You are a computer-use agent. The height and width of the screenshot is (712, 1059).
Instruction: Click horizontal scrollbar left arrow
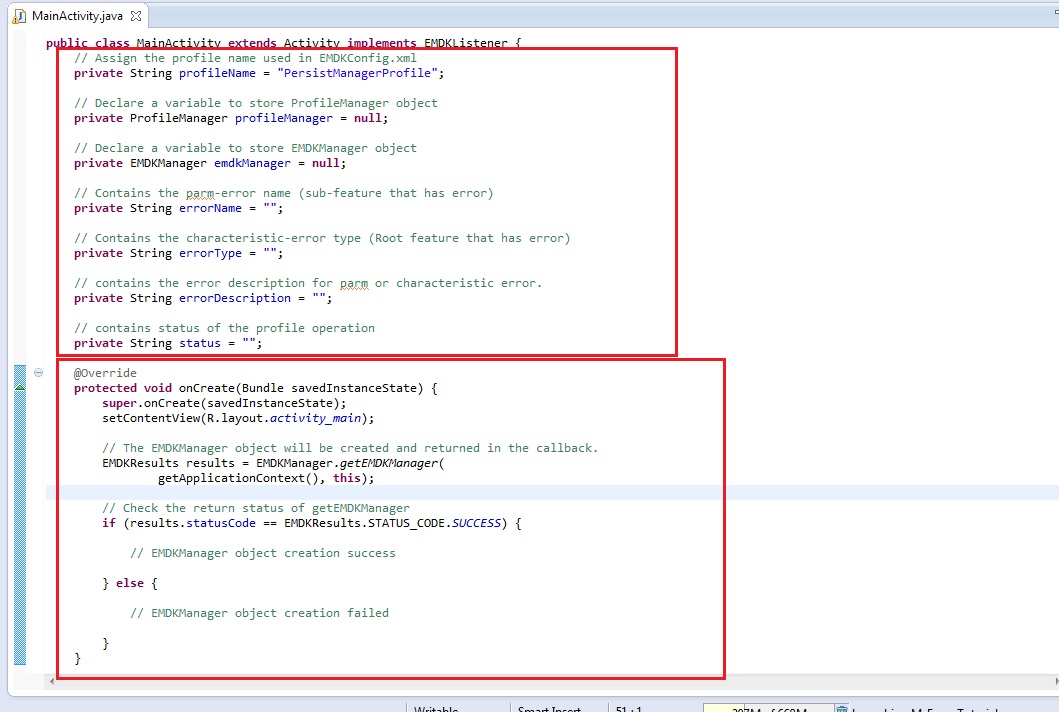pos(51,681)
